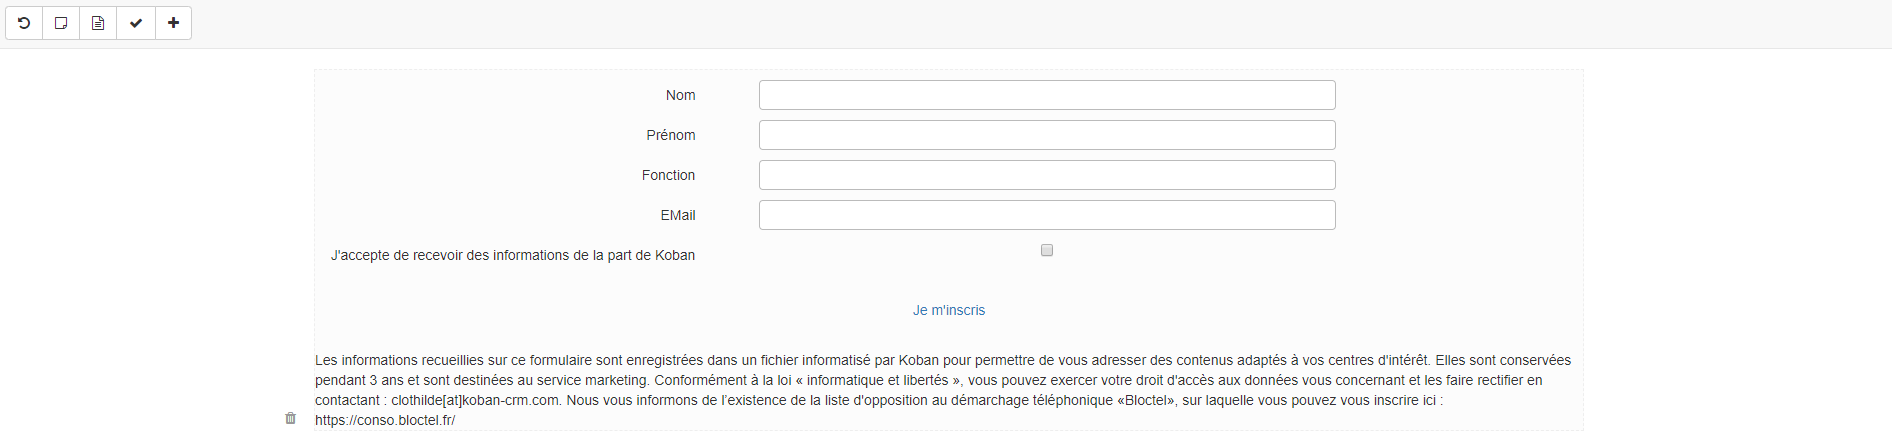Screen dimensions: 1892x440
Task: Select the Fonction label text
Action: [x=669, y=175]
